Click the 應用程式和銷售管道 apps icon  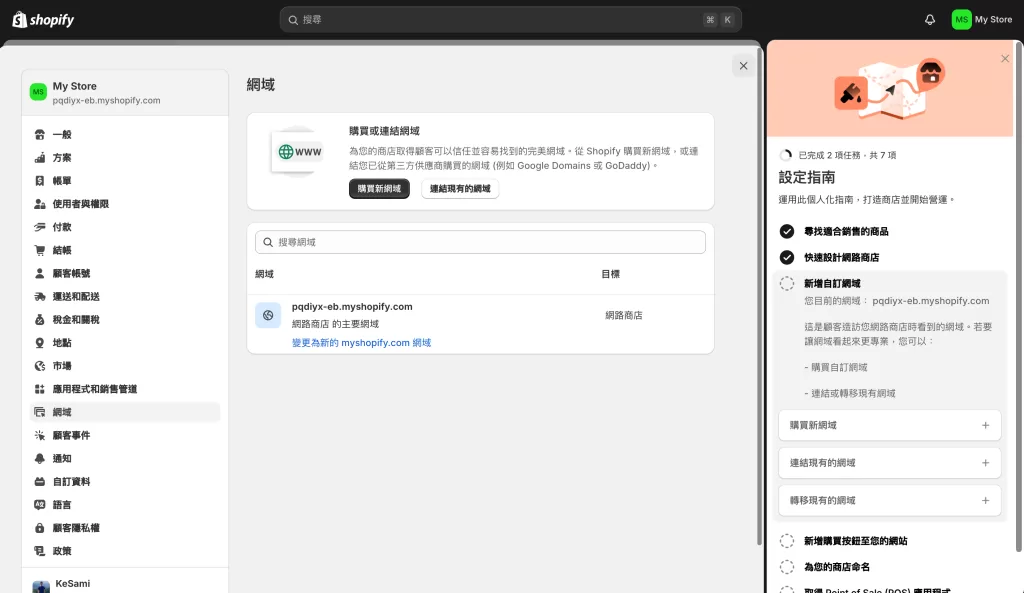40,389
